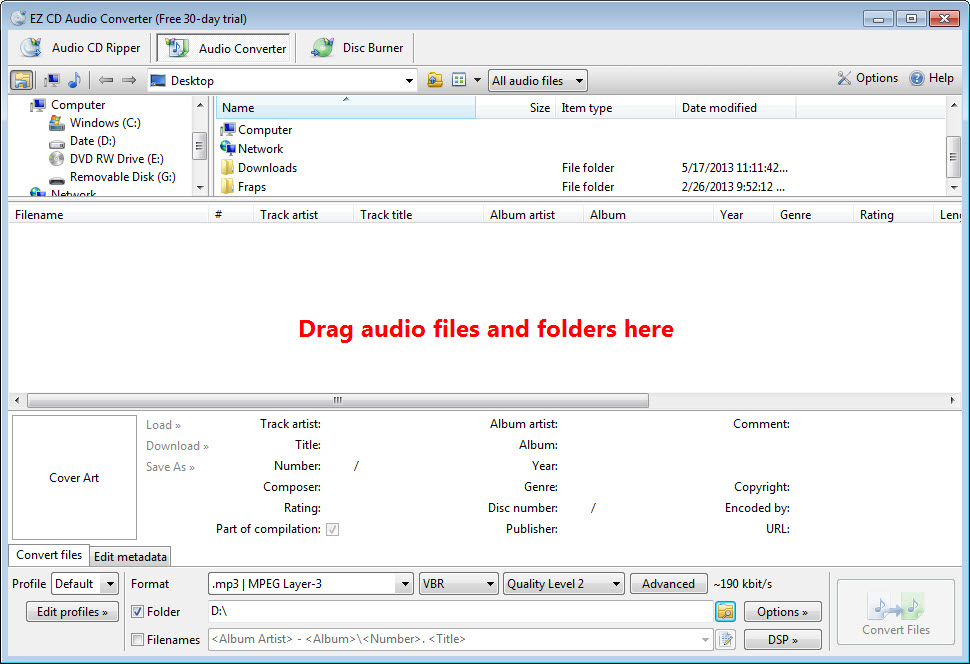The image size is (970, 664).
Task: Click the Advanced button
Action: click(668, 584)
